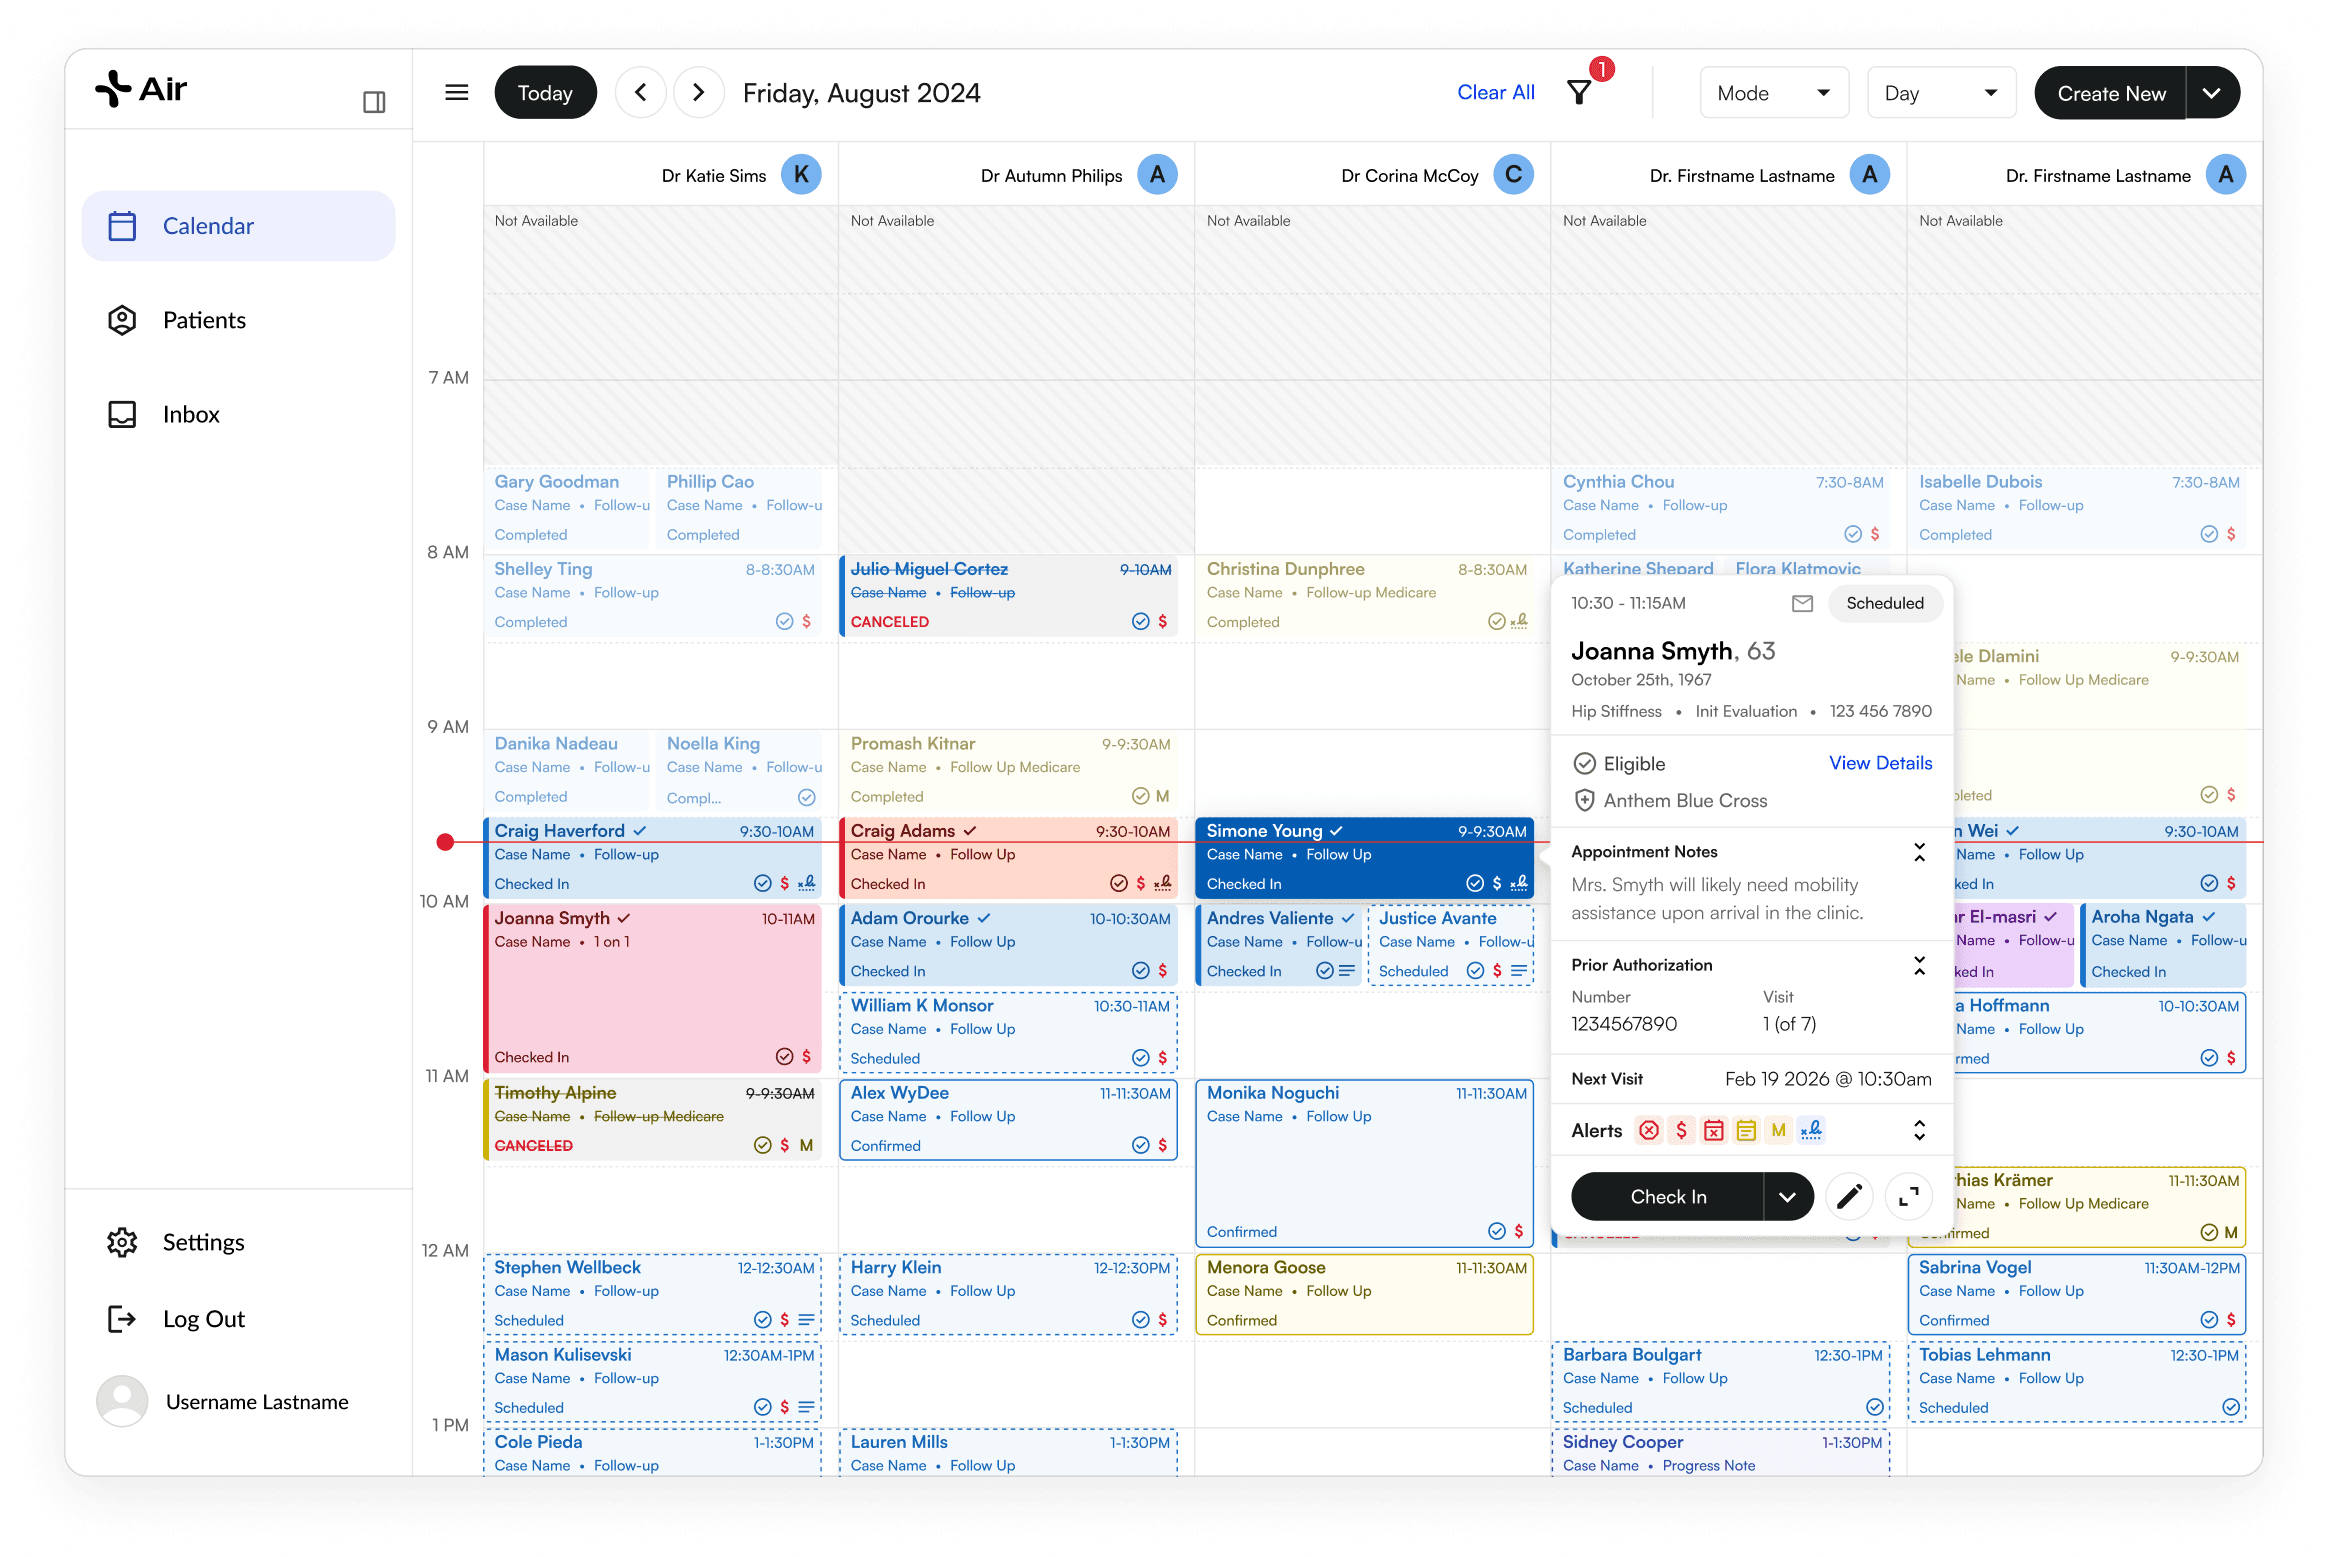Open the filter funnel icon
The image size is (2328, 1557).
point(1580,93)
